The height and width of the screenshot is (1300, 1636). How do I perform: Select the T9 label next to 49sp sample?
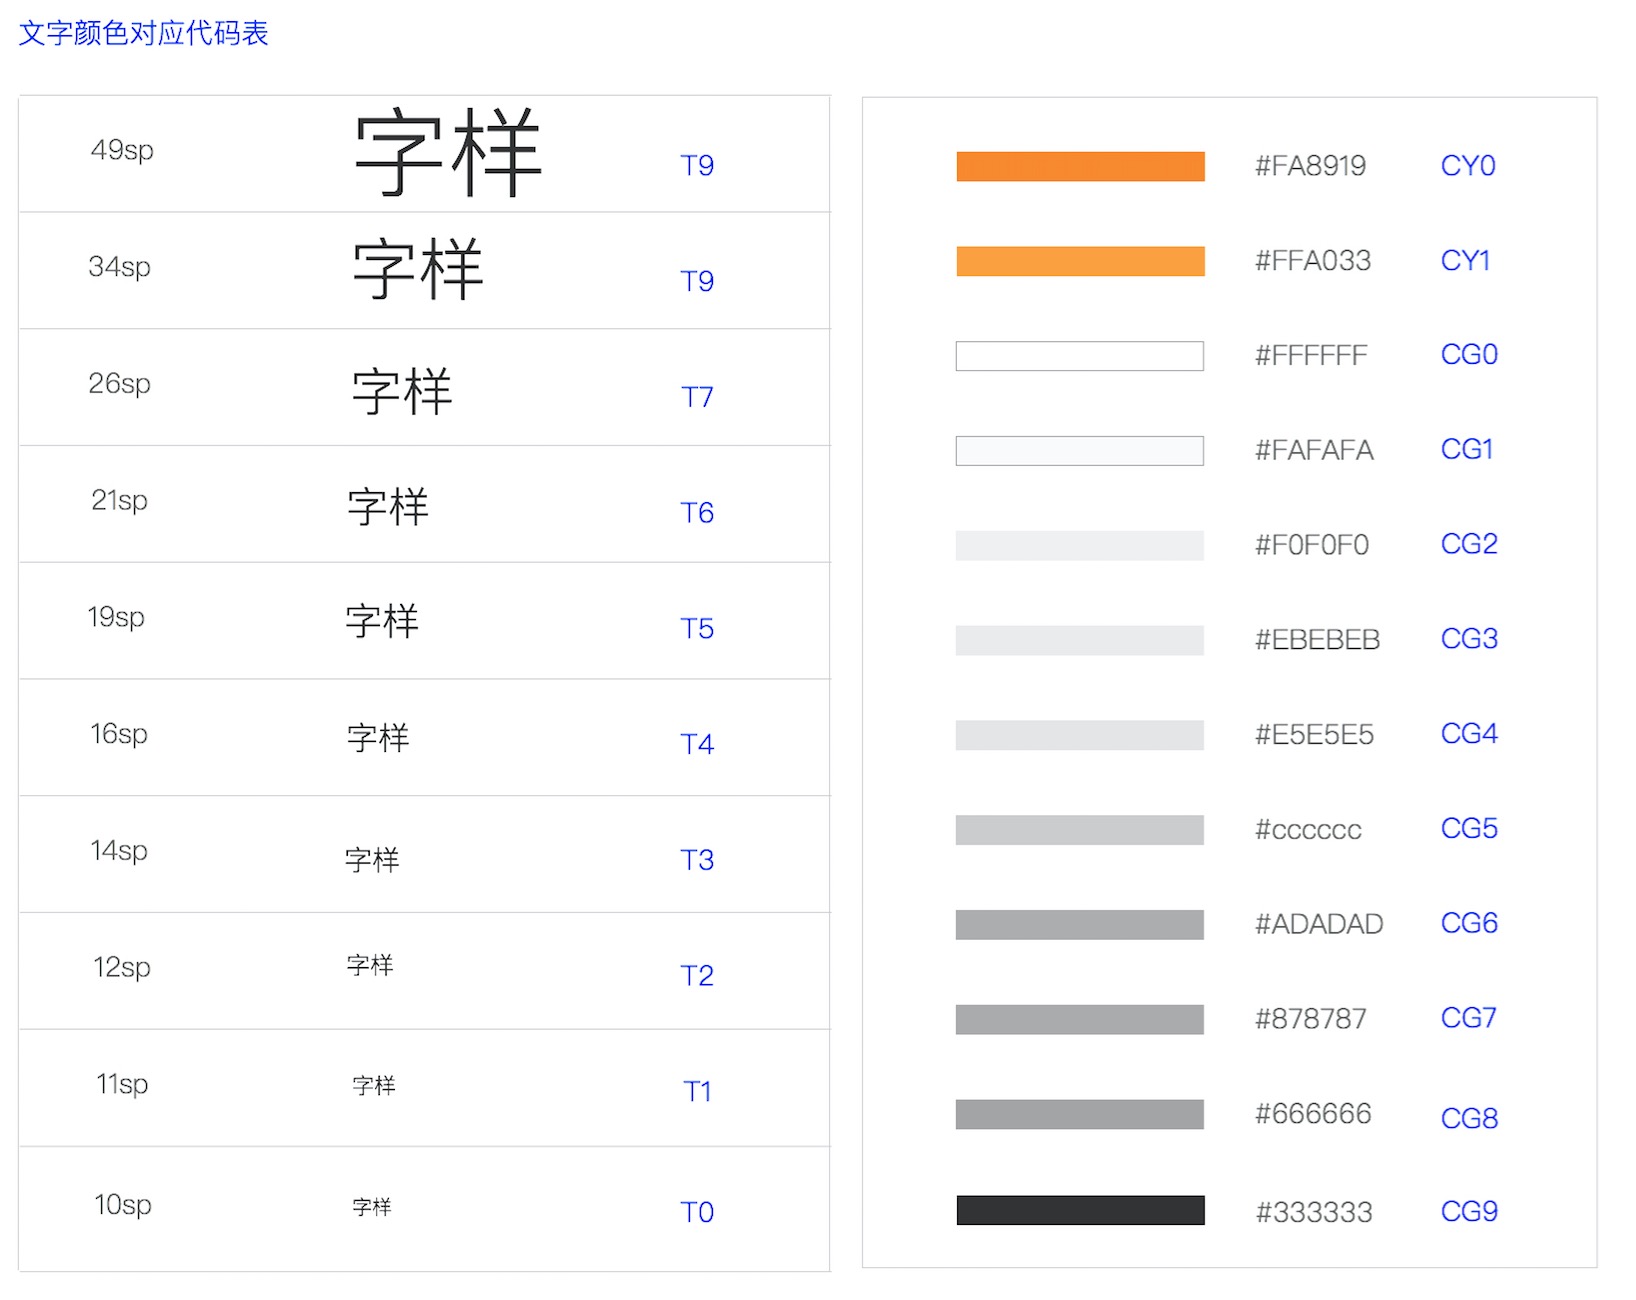click(x=697, y=166)
